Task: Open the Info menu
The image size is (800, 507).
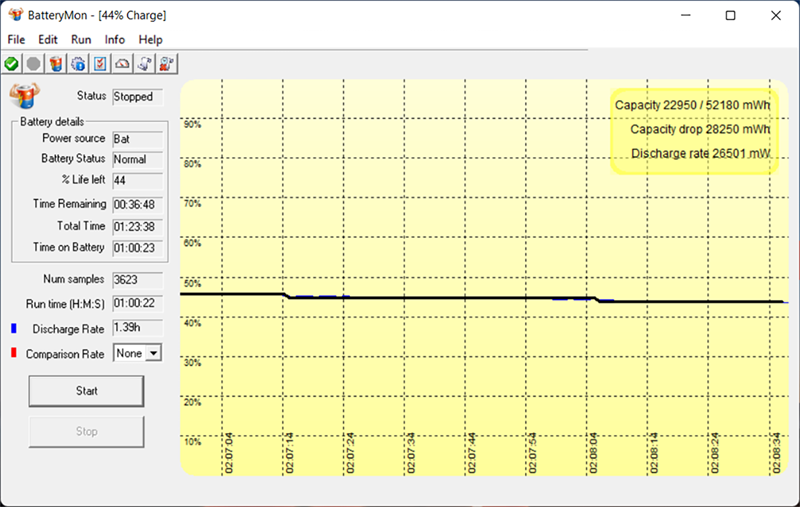Action: tap(115, 39)
